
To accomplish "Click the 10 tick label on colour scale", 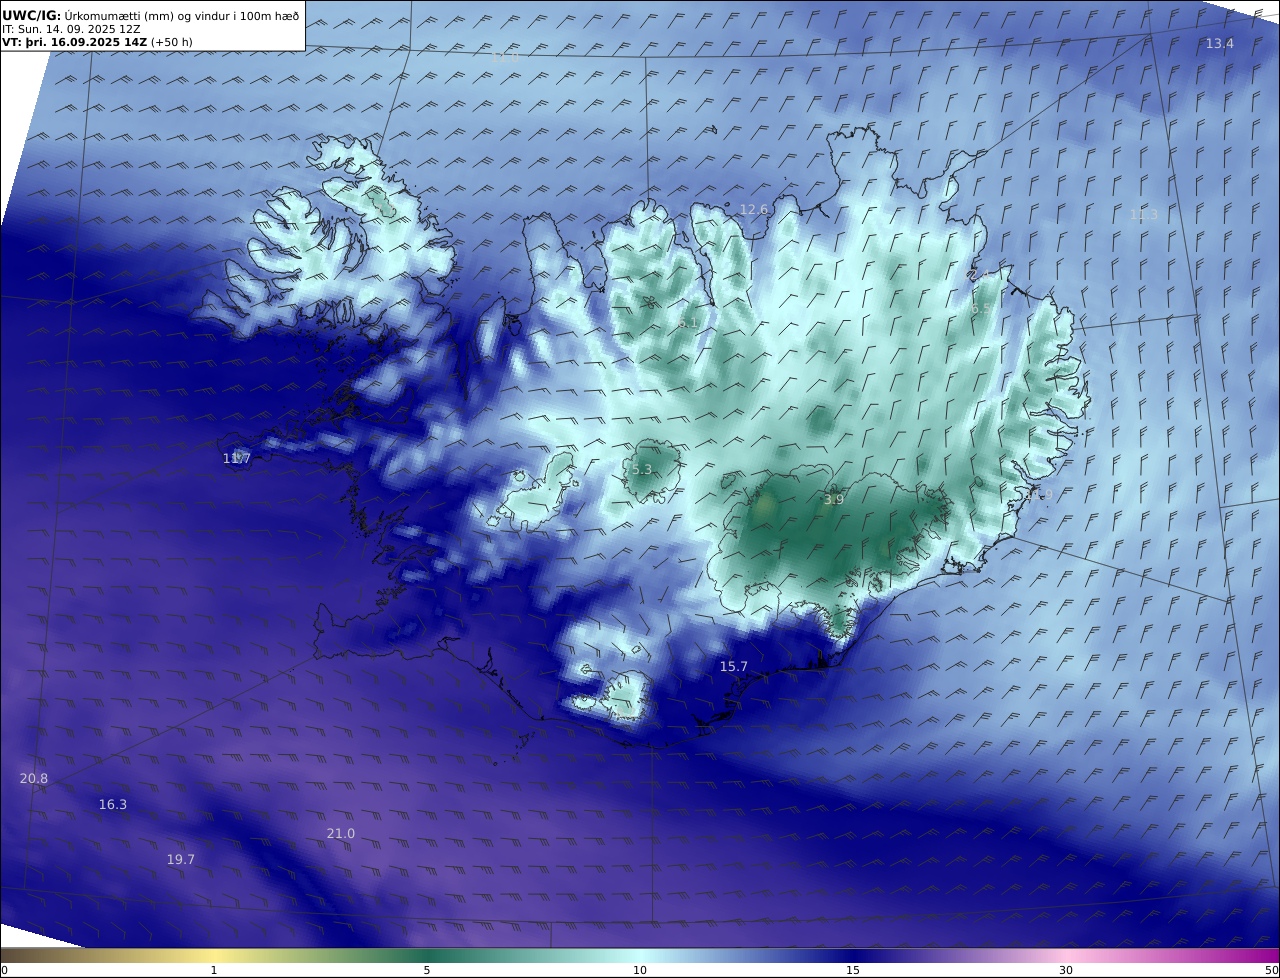I will coord(640,970).
